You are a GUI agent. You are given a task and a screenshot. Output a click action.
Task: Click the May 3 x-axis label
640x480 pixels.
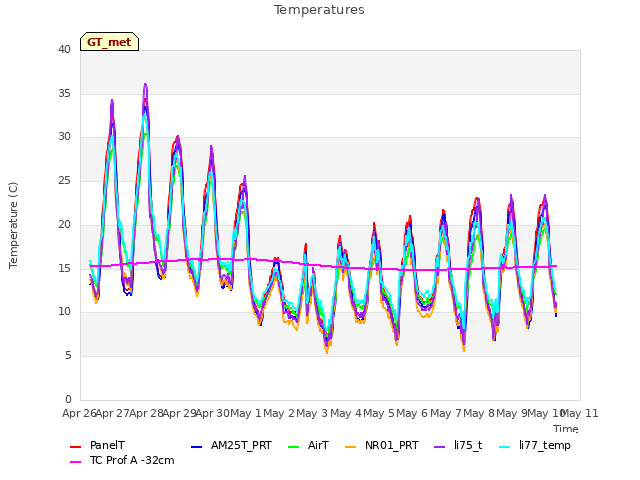pyautogui.click(x=312, y=413)
